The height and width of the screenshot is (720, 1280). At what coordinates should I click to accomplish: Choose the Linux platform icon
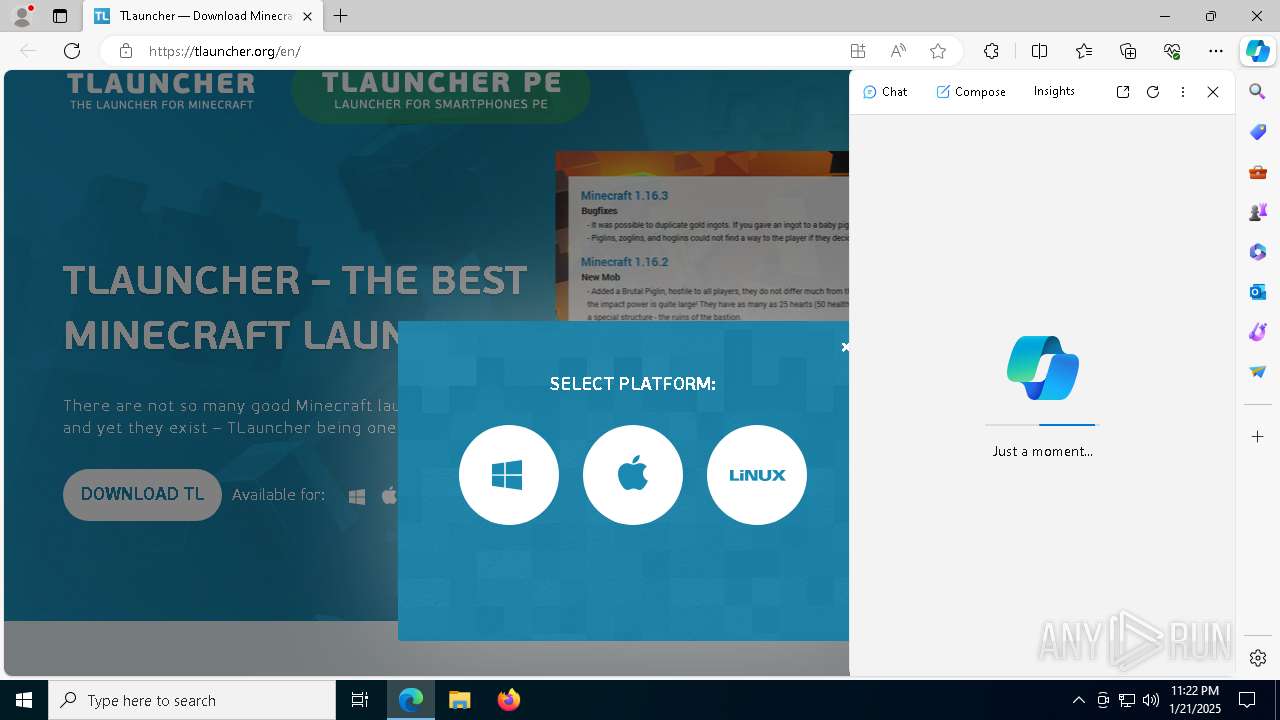click(x=757, y=475)
